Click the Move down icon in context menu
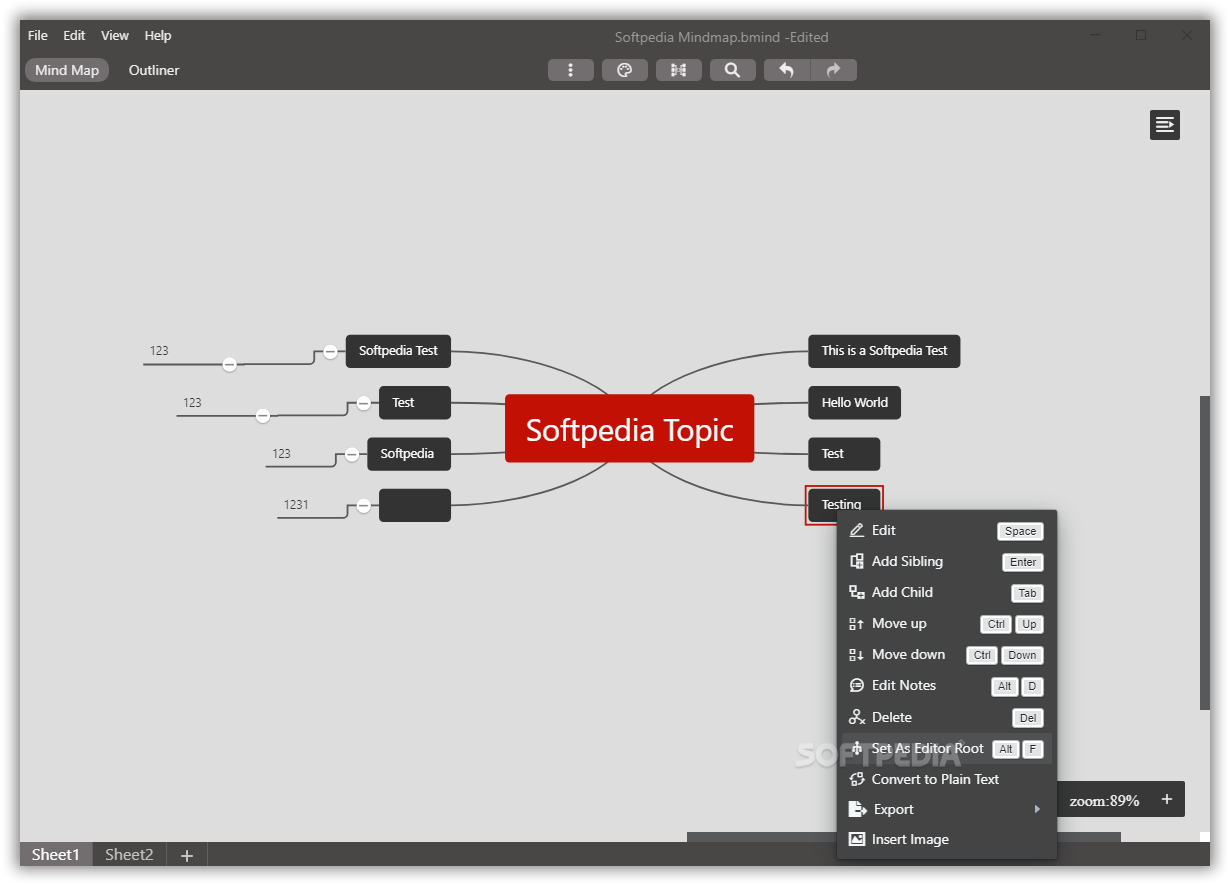Screen dimensions: 1230x886 point(857,654)
